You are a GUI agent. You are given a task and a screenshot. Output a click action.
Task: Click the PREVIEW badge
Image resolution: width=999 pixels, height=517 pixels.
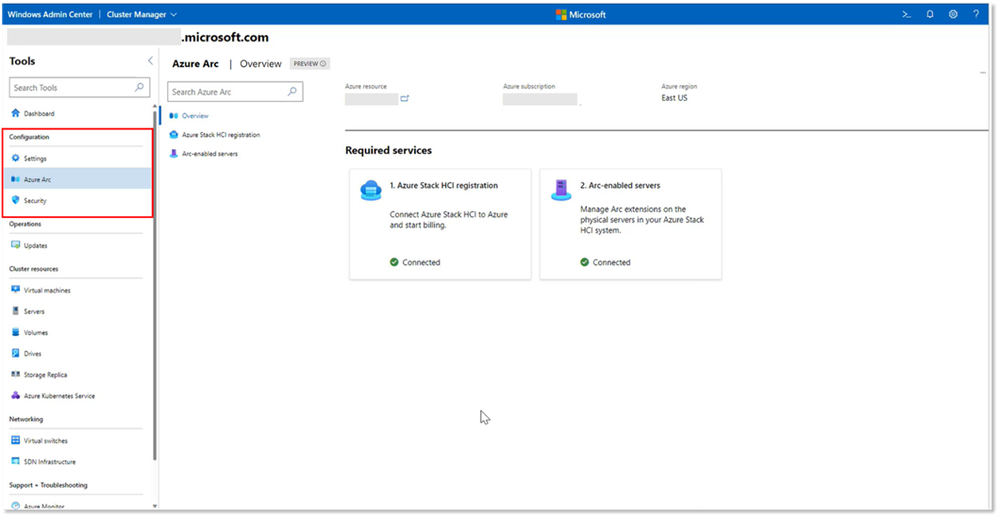tap(310, 64)
